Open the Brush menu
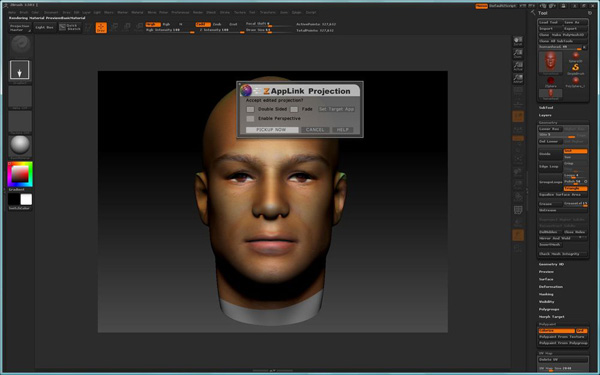600x375 pixels. [24, 12]
